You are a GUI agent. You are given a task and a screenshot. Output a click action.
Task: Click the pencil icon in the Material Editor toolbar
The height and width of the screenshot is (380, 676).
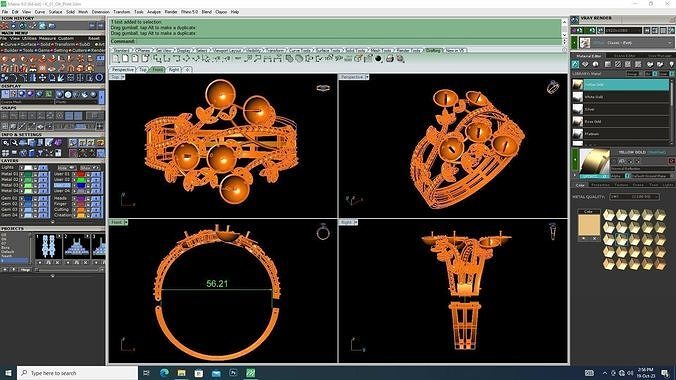point(575,64)
